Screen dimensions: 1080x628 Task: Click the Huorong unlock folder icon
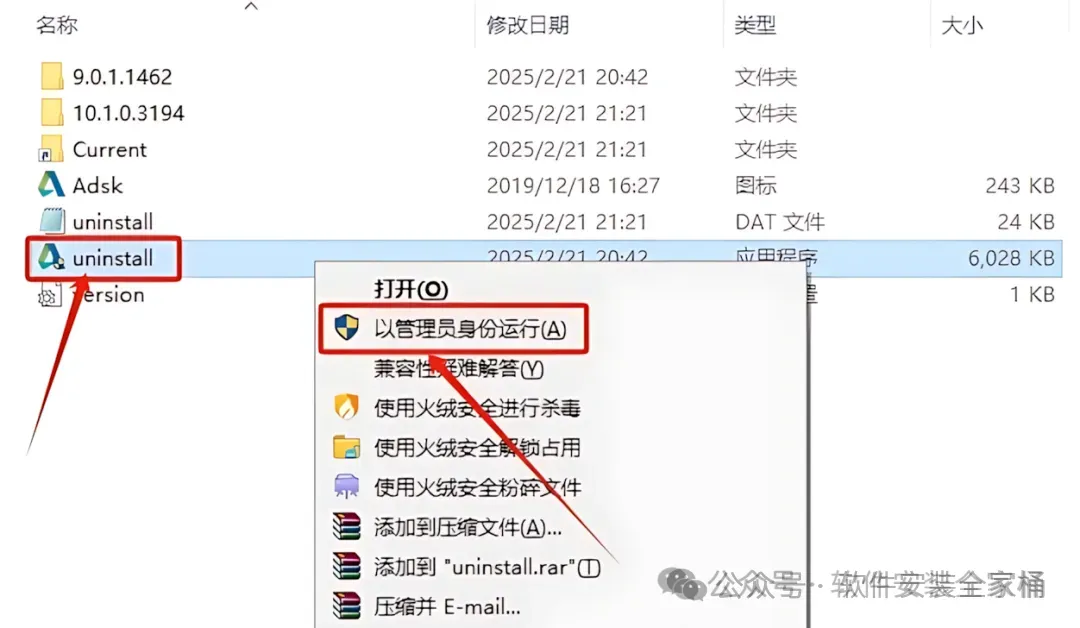tap(346, 447)
